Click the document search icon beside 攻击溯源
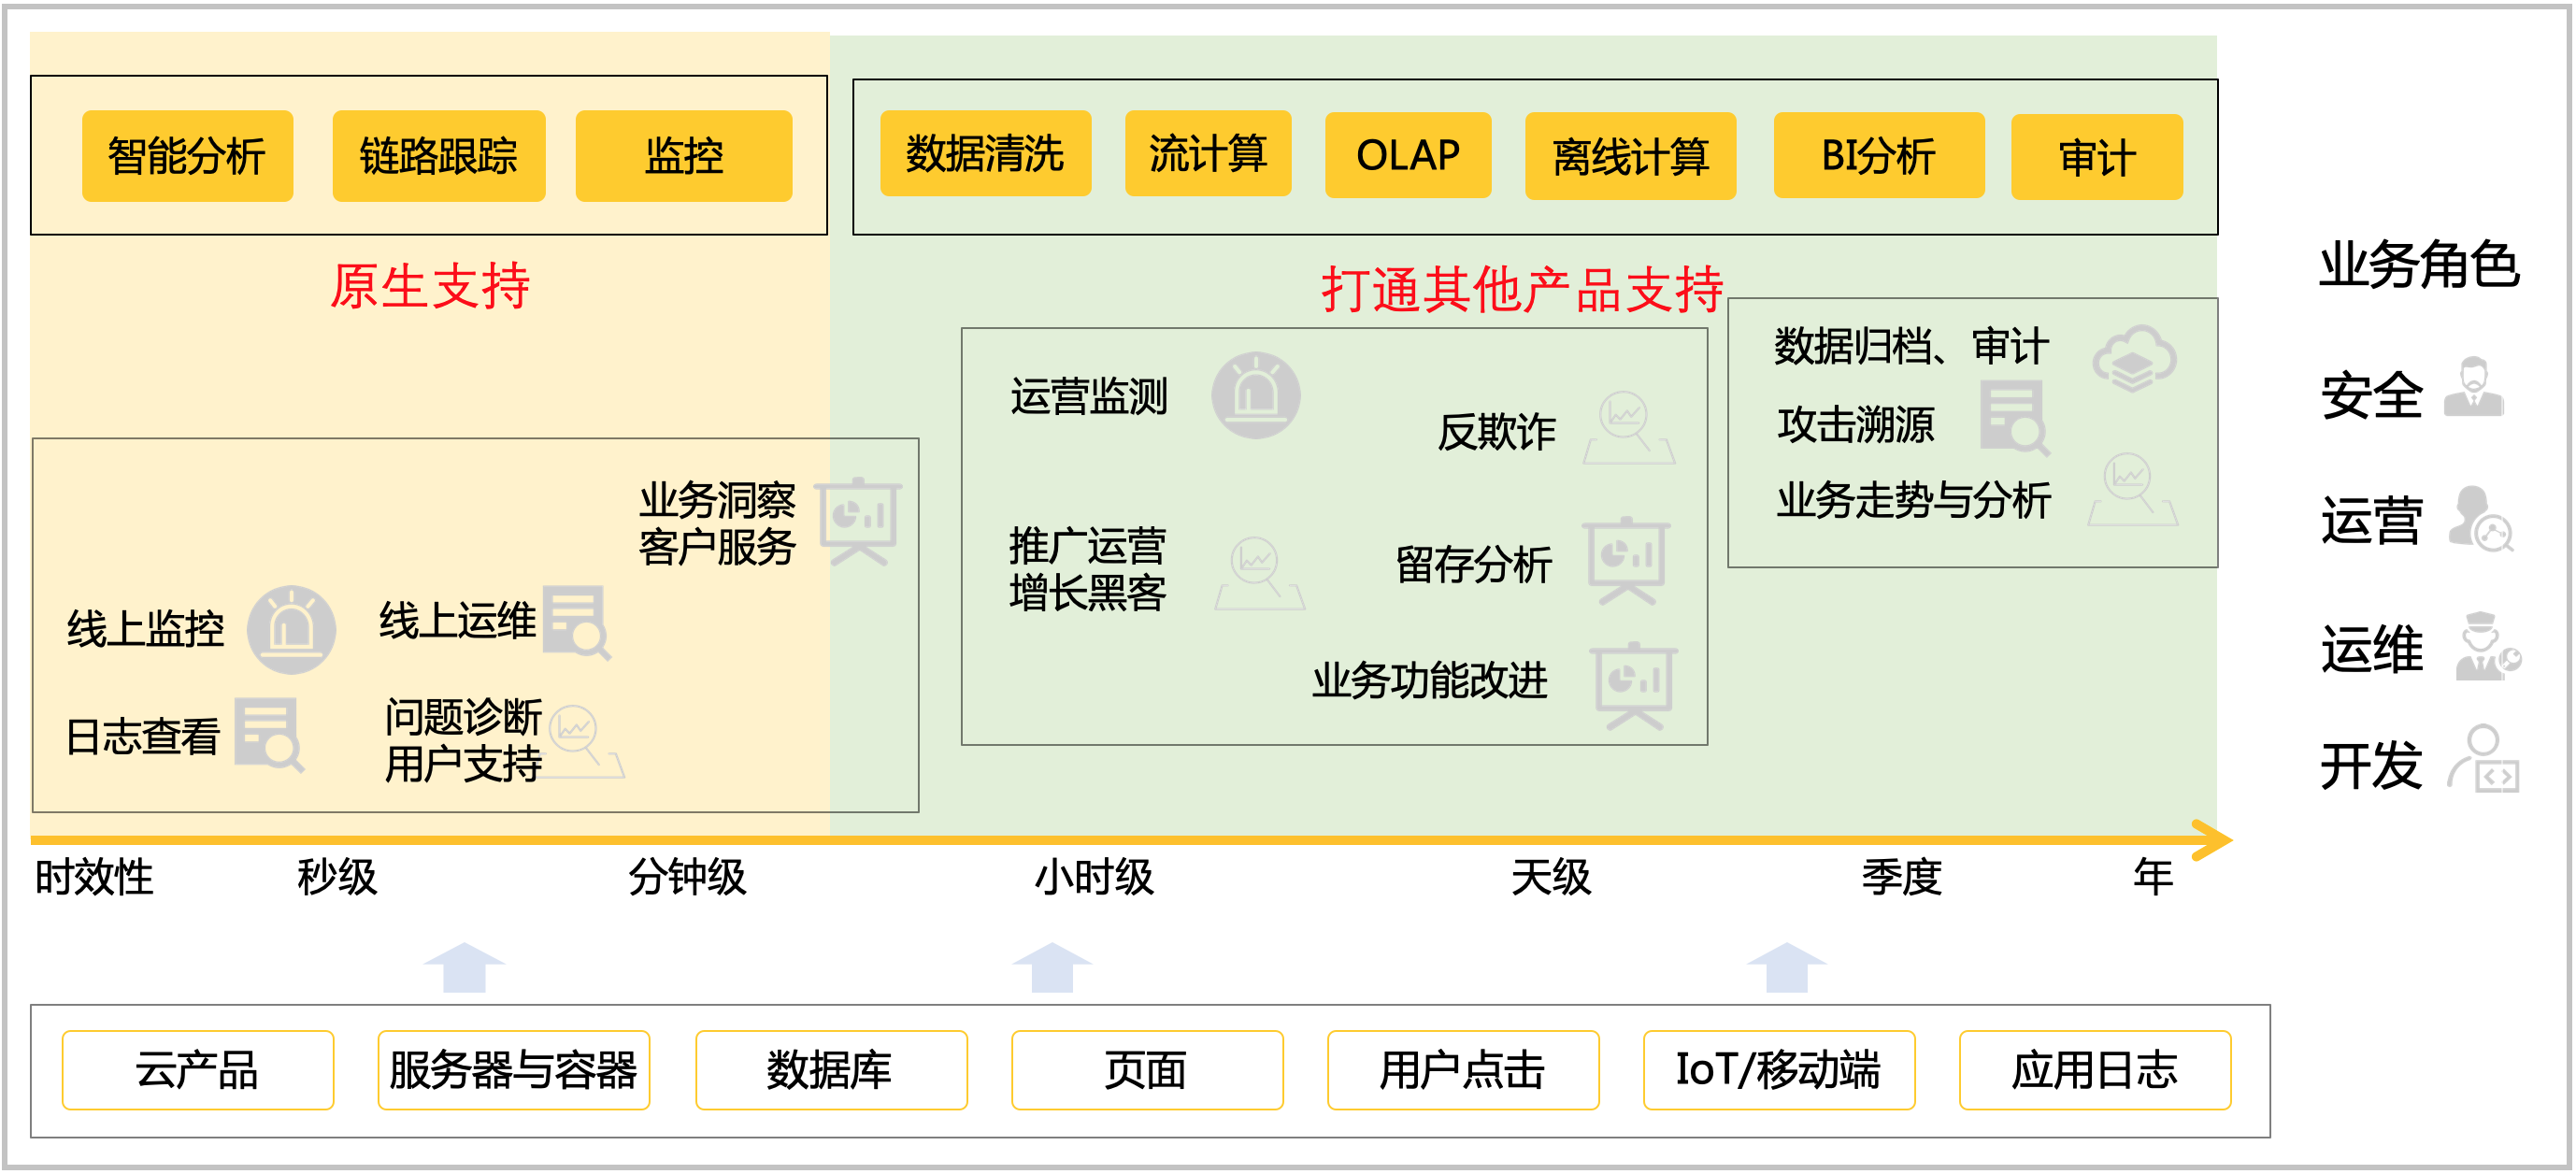 click(2015, 418)
